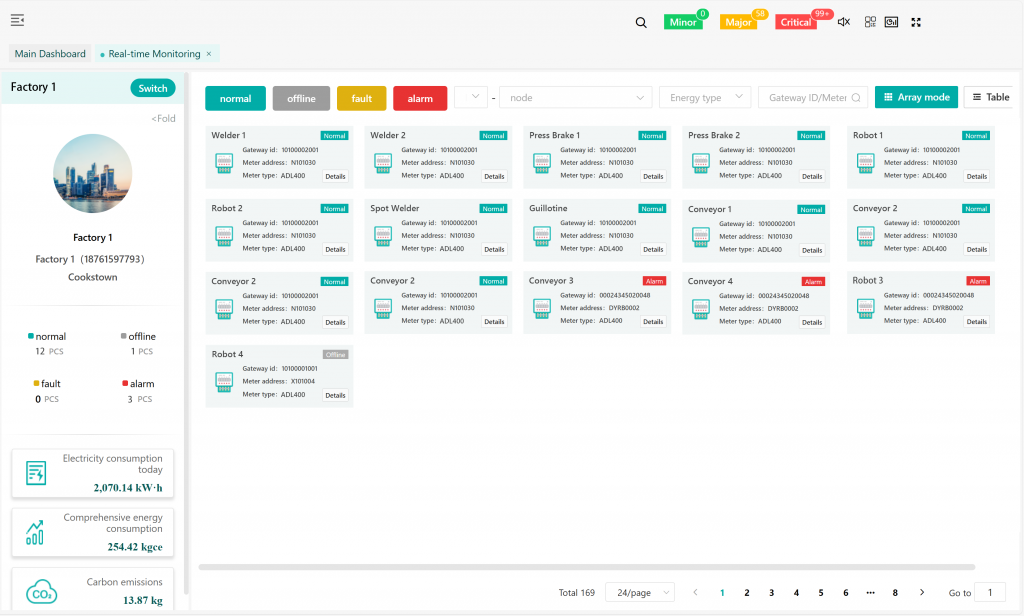The image size is (1024, 616).
Task: Open the QR code grid icon
Action: click(x=870, y=22)
